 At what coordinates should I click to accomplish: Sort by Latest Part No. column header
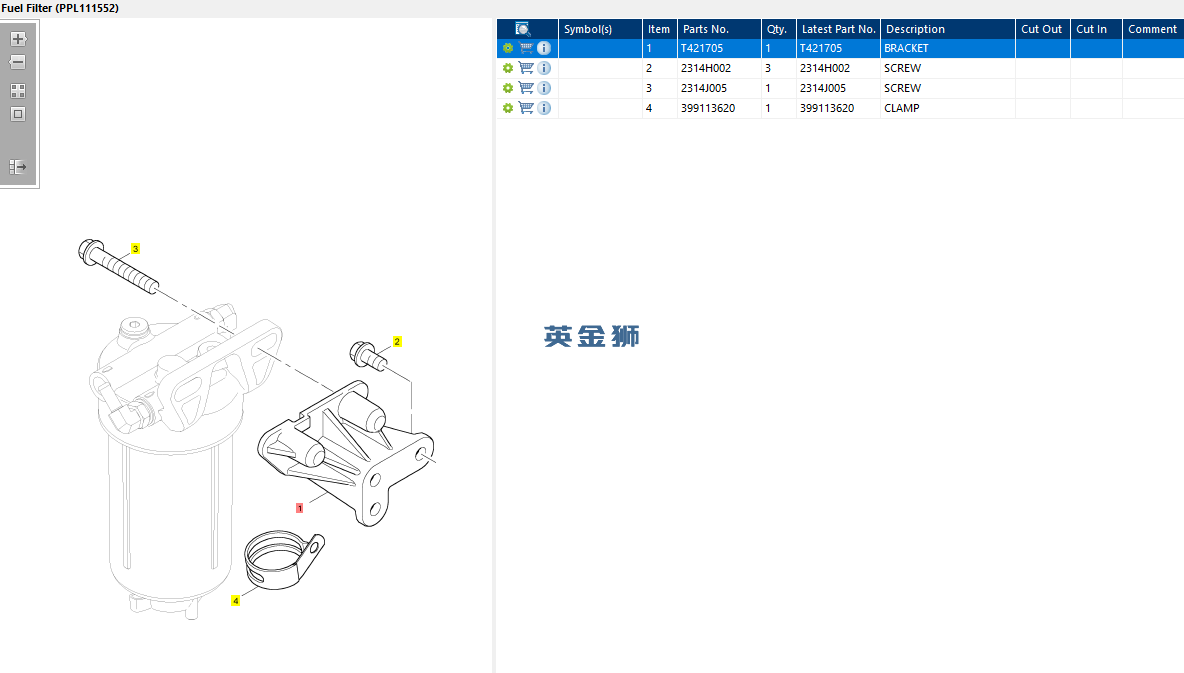click(838, 29)
